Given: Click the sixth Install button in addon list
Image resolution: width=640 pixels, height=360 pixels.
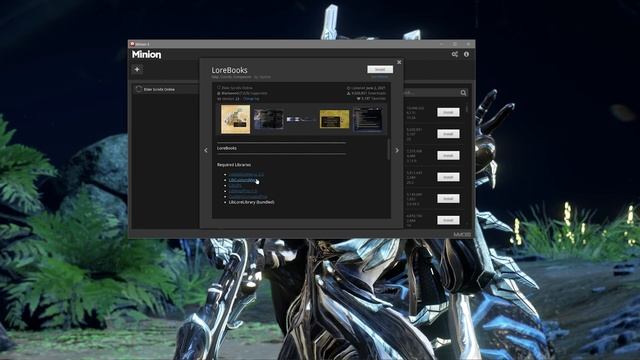Looking at the screenshot, I should pyautogui.click(x=448, y=220).
